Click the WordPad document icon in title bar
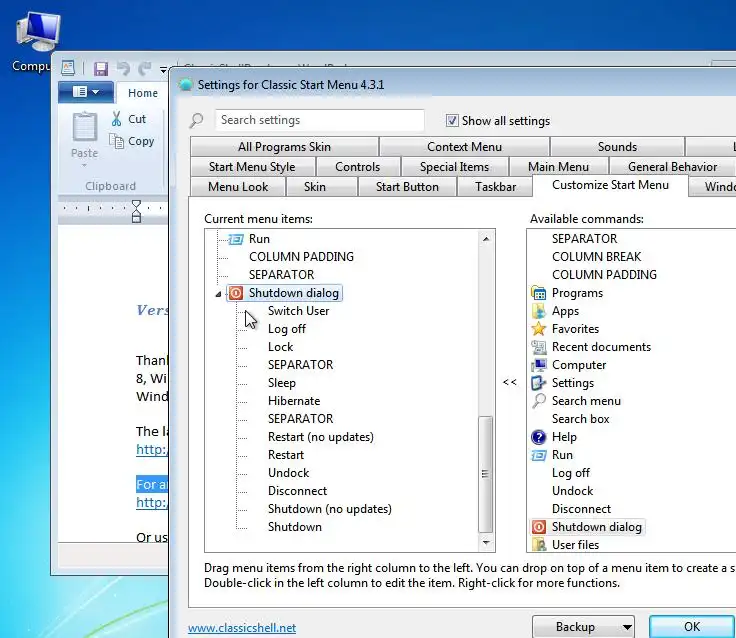Image resolution: width=736 pixels, height=638 pixels. [68, 68]
